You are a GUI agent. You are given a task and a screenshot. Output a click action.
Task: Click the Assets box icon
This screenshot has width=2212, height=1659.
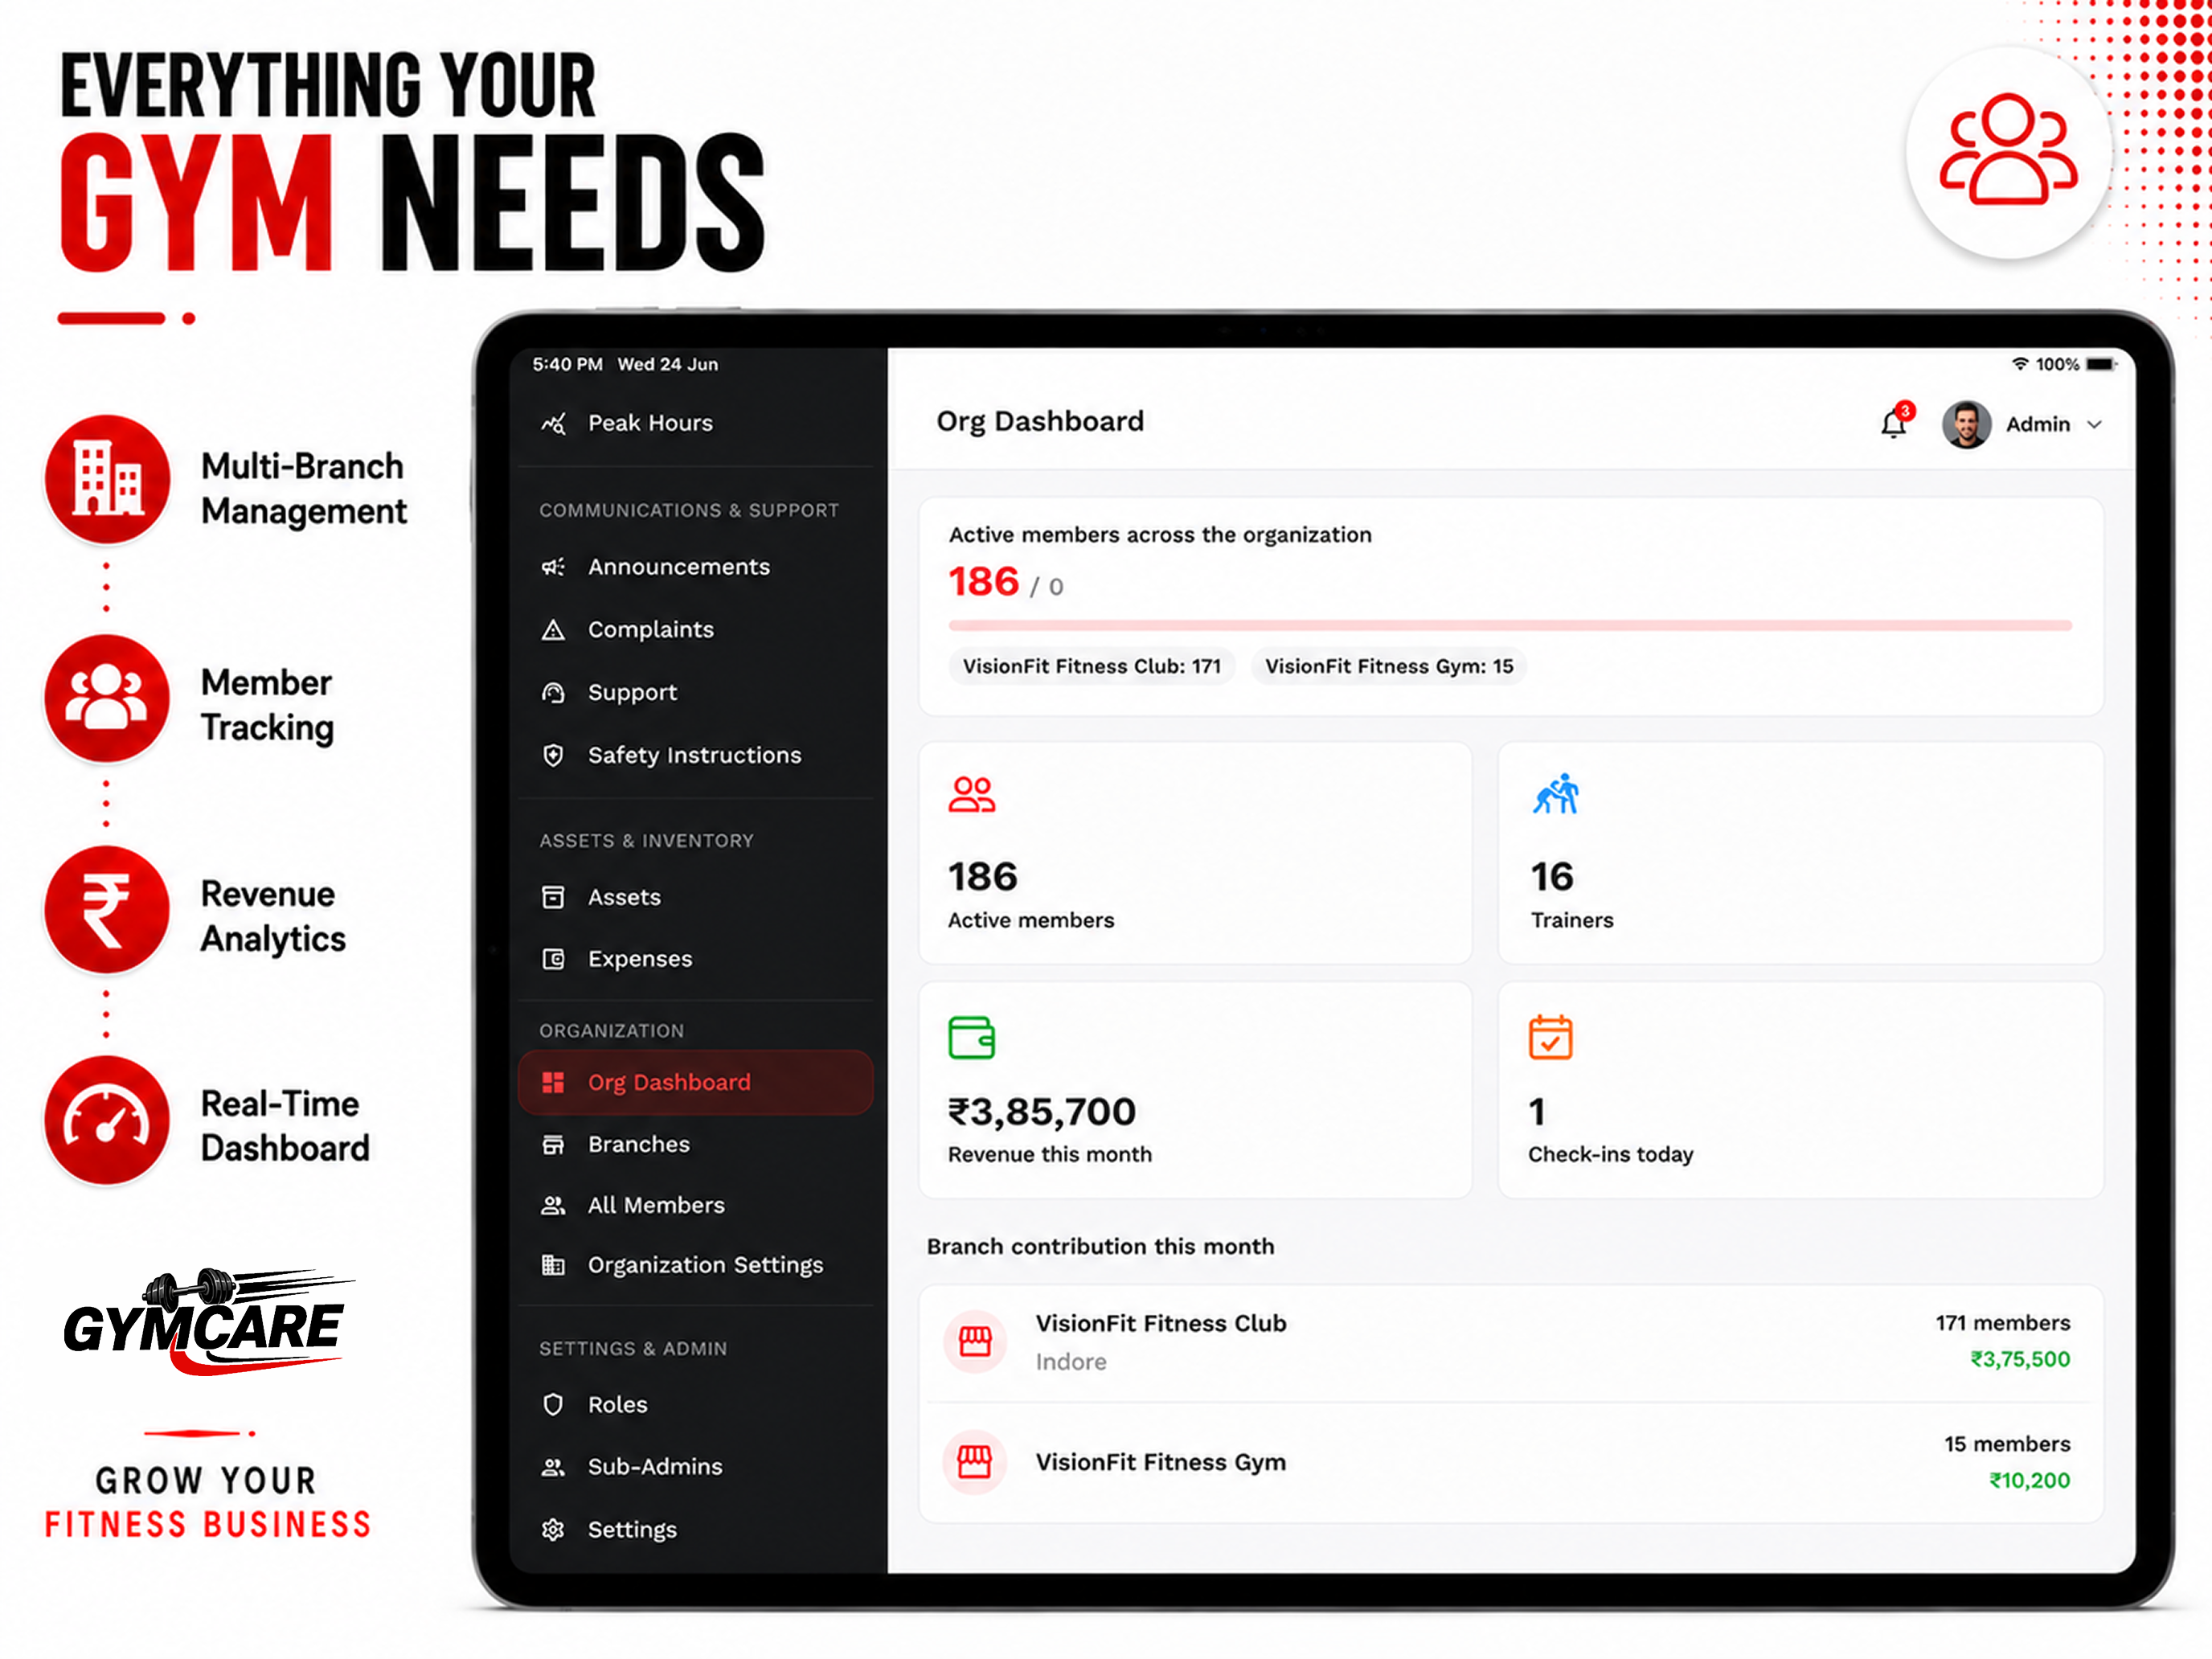(553, 897)
